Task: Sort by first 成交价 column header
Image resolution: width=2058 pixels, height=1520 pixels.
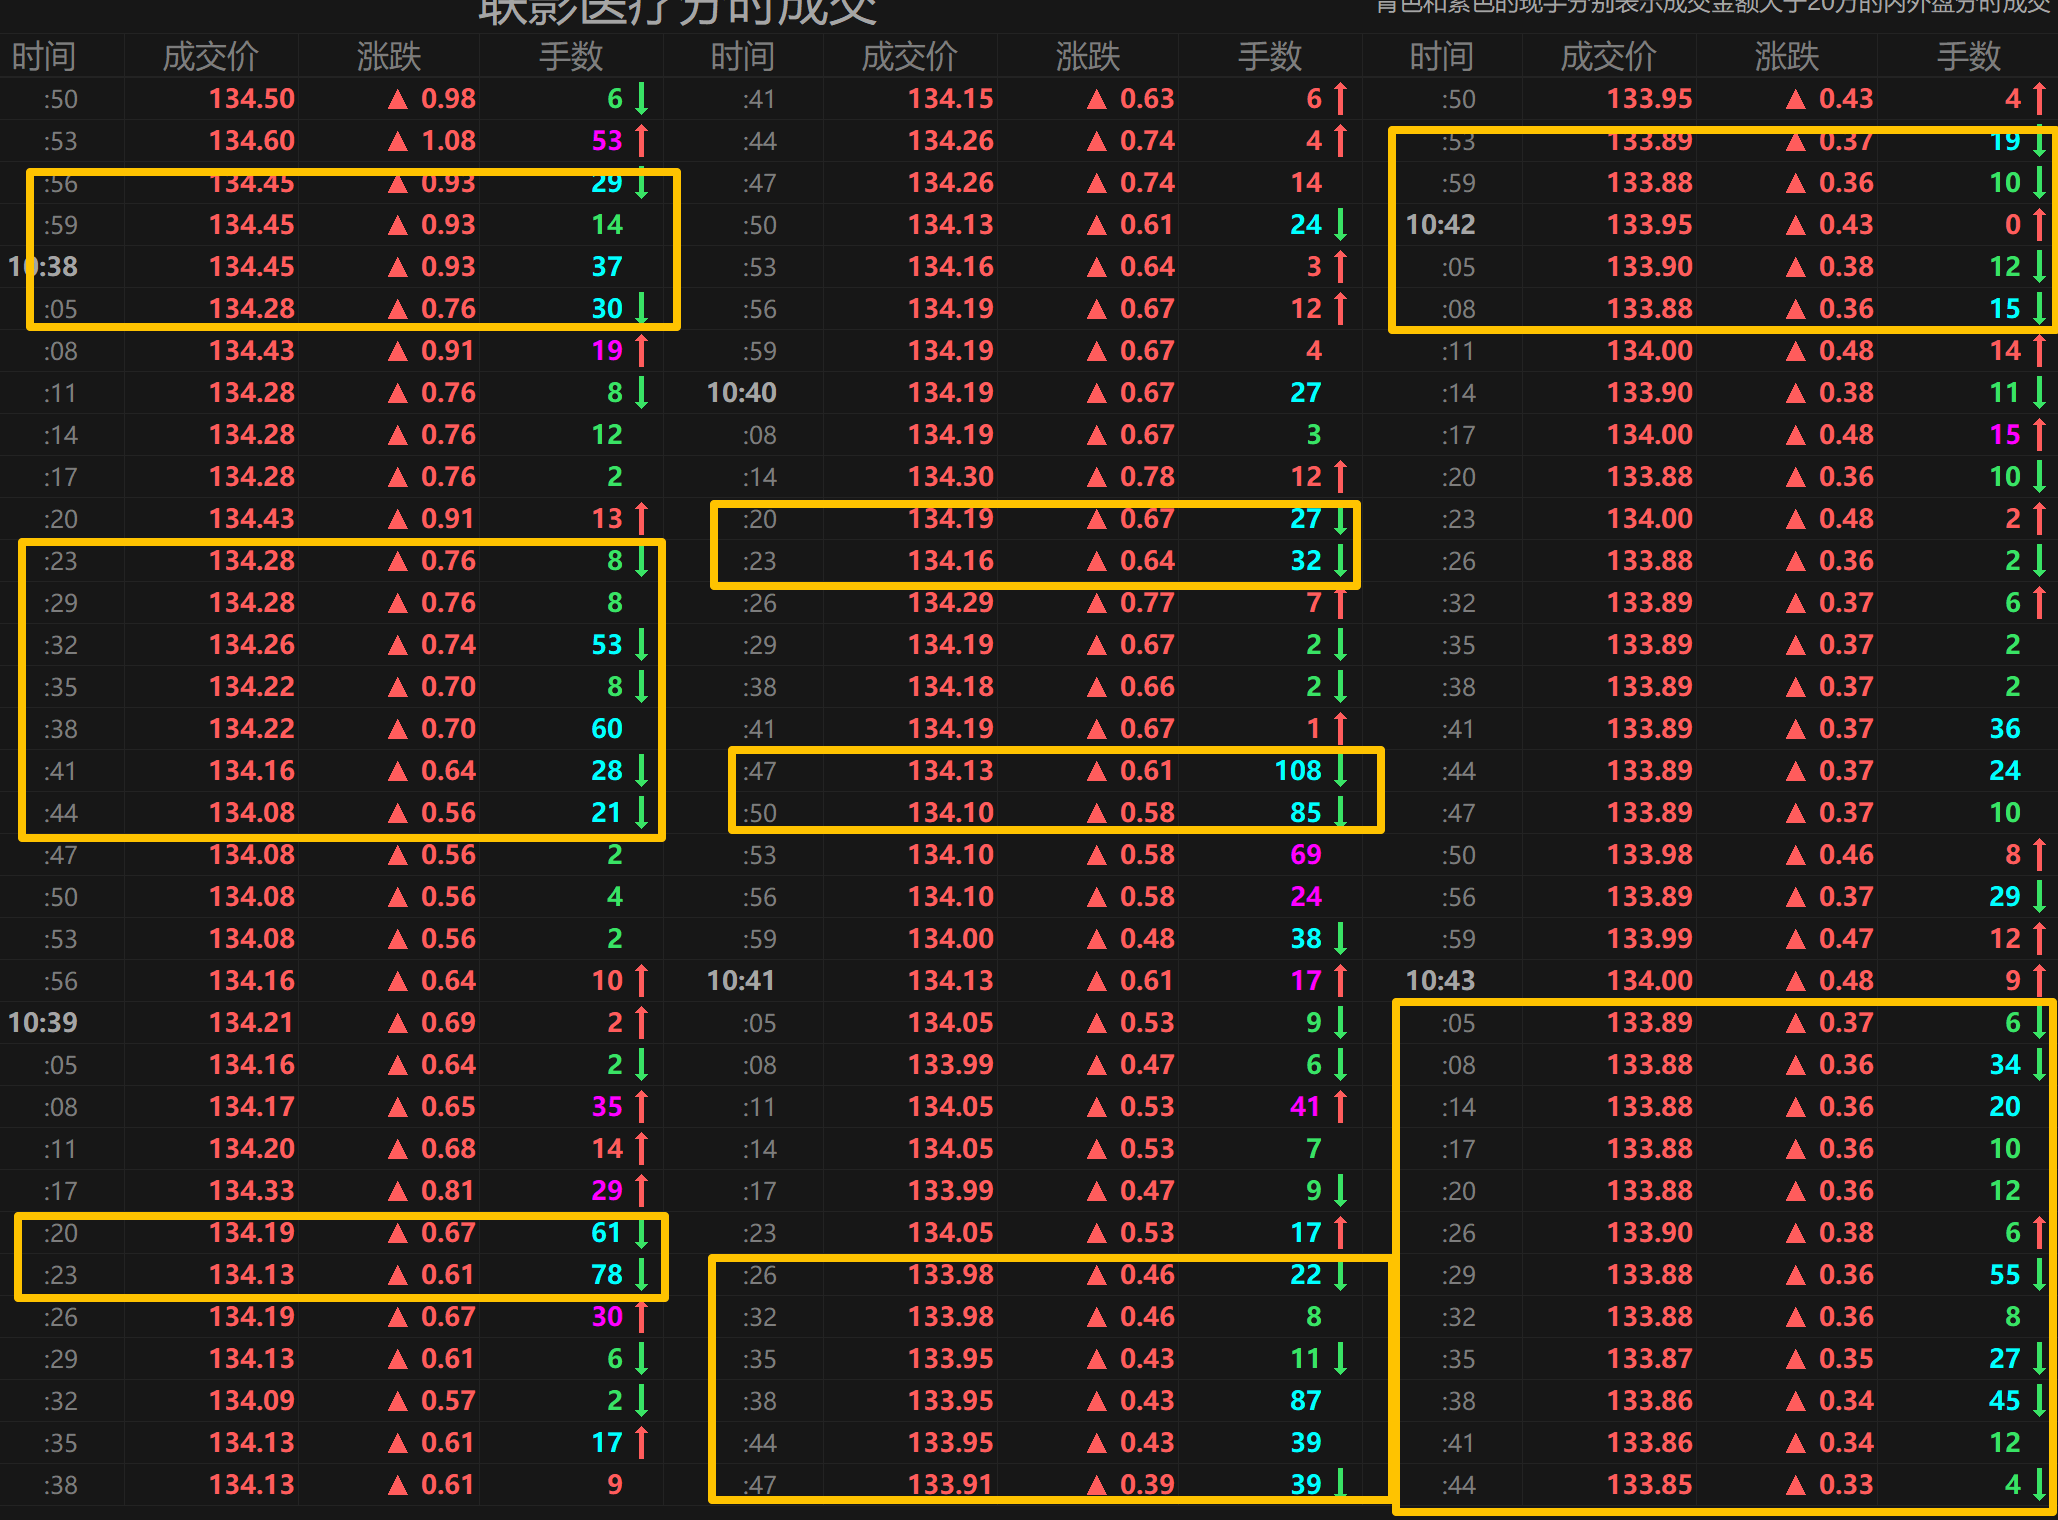Action: pyautogui.click(x=210, y=56)
